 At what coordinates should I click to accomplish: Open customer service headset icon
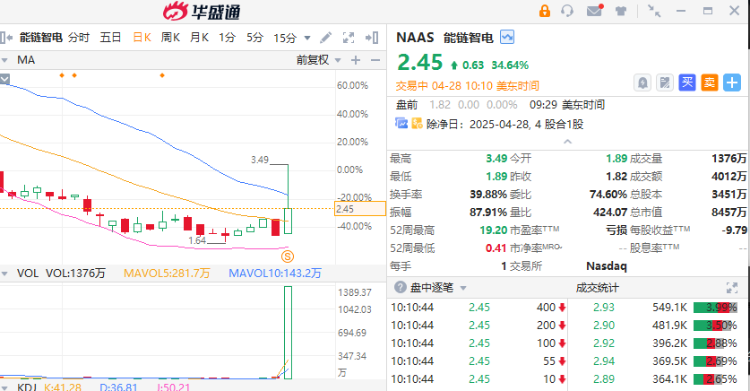click(x=567, y=11)
